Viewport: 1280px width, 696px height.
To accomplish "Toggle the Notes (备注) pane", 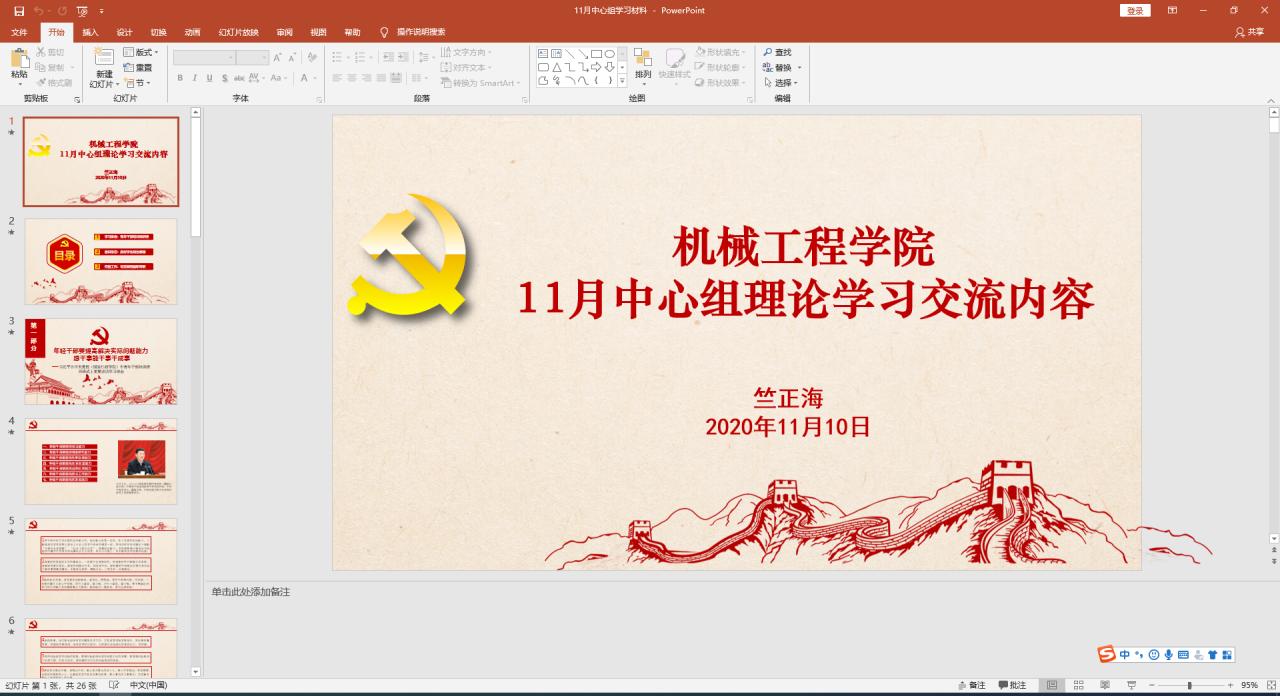I will [970, 685].
